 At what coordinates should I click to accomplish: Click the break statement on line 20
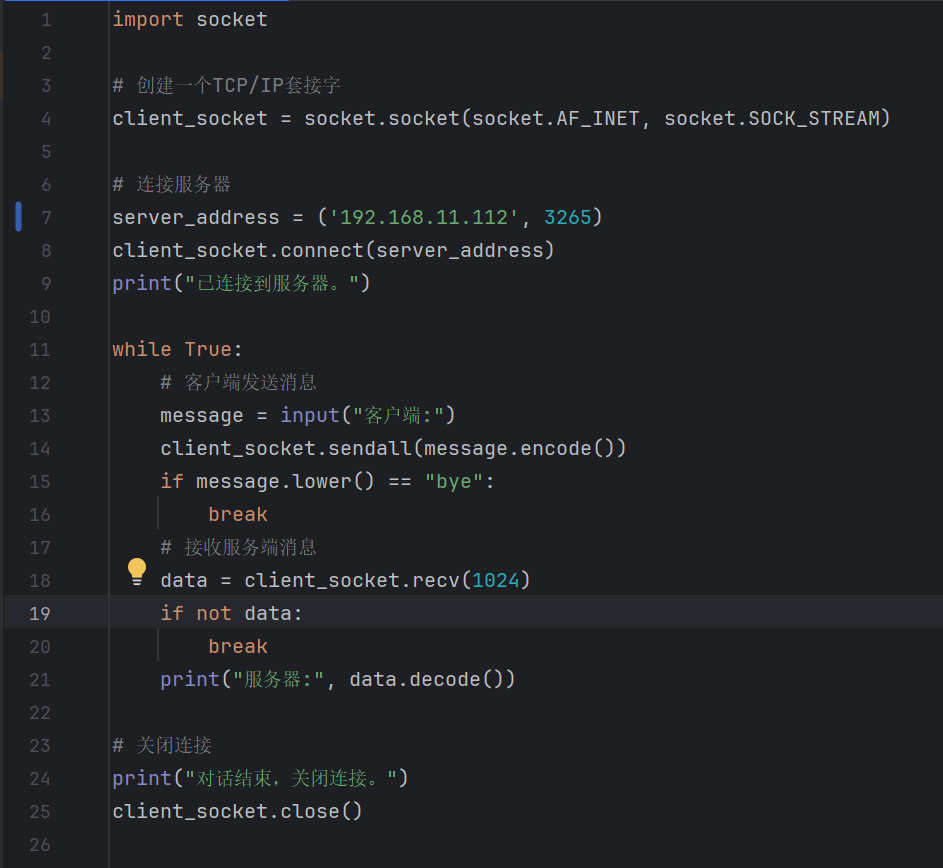point(238,646)
